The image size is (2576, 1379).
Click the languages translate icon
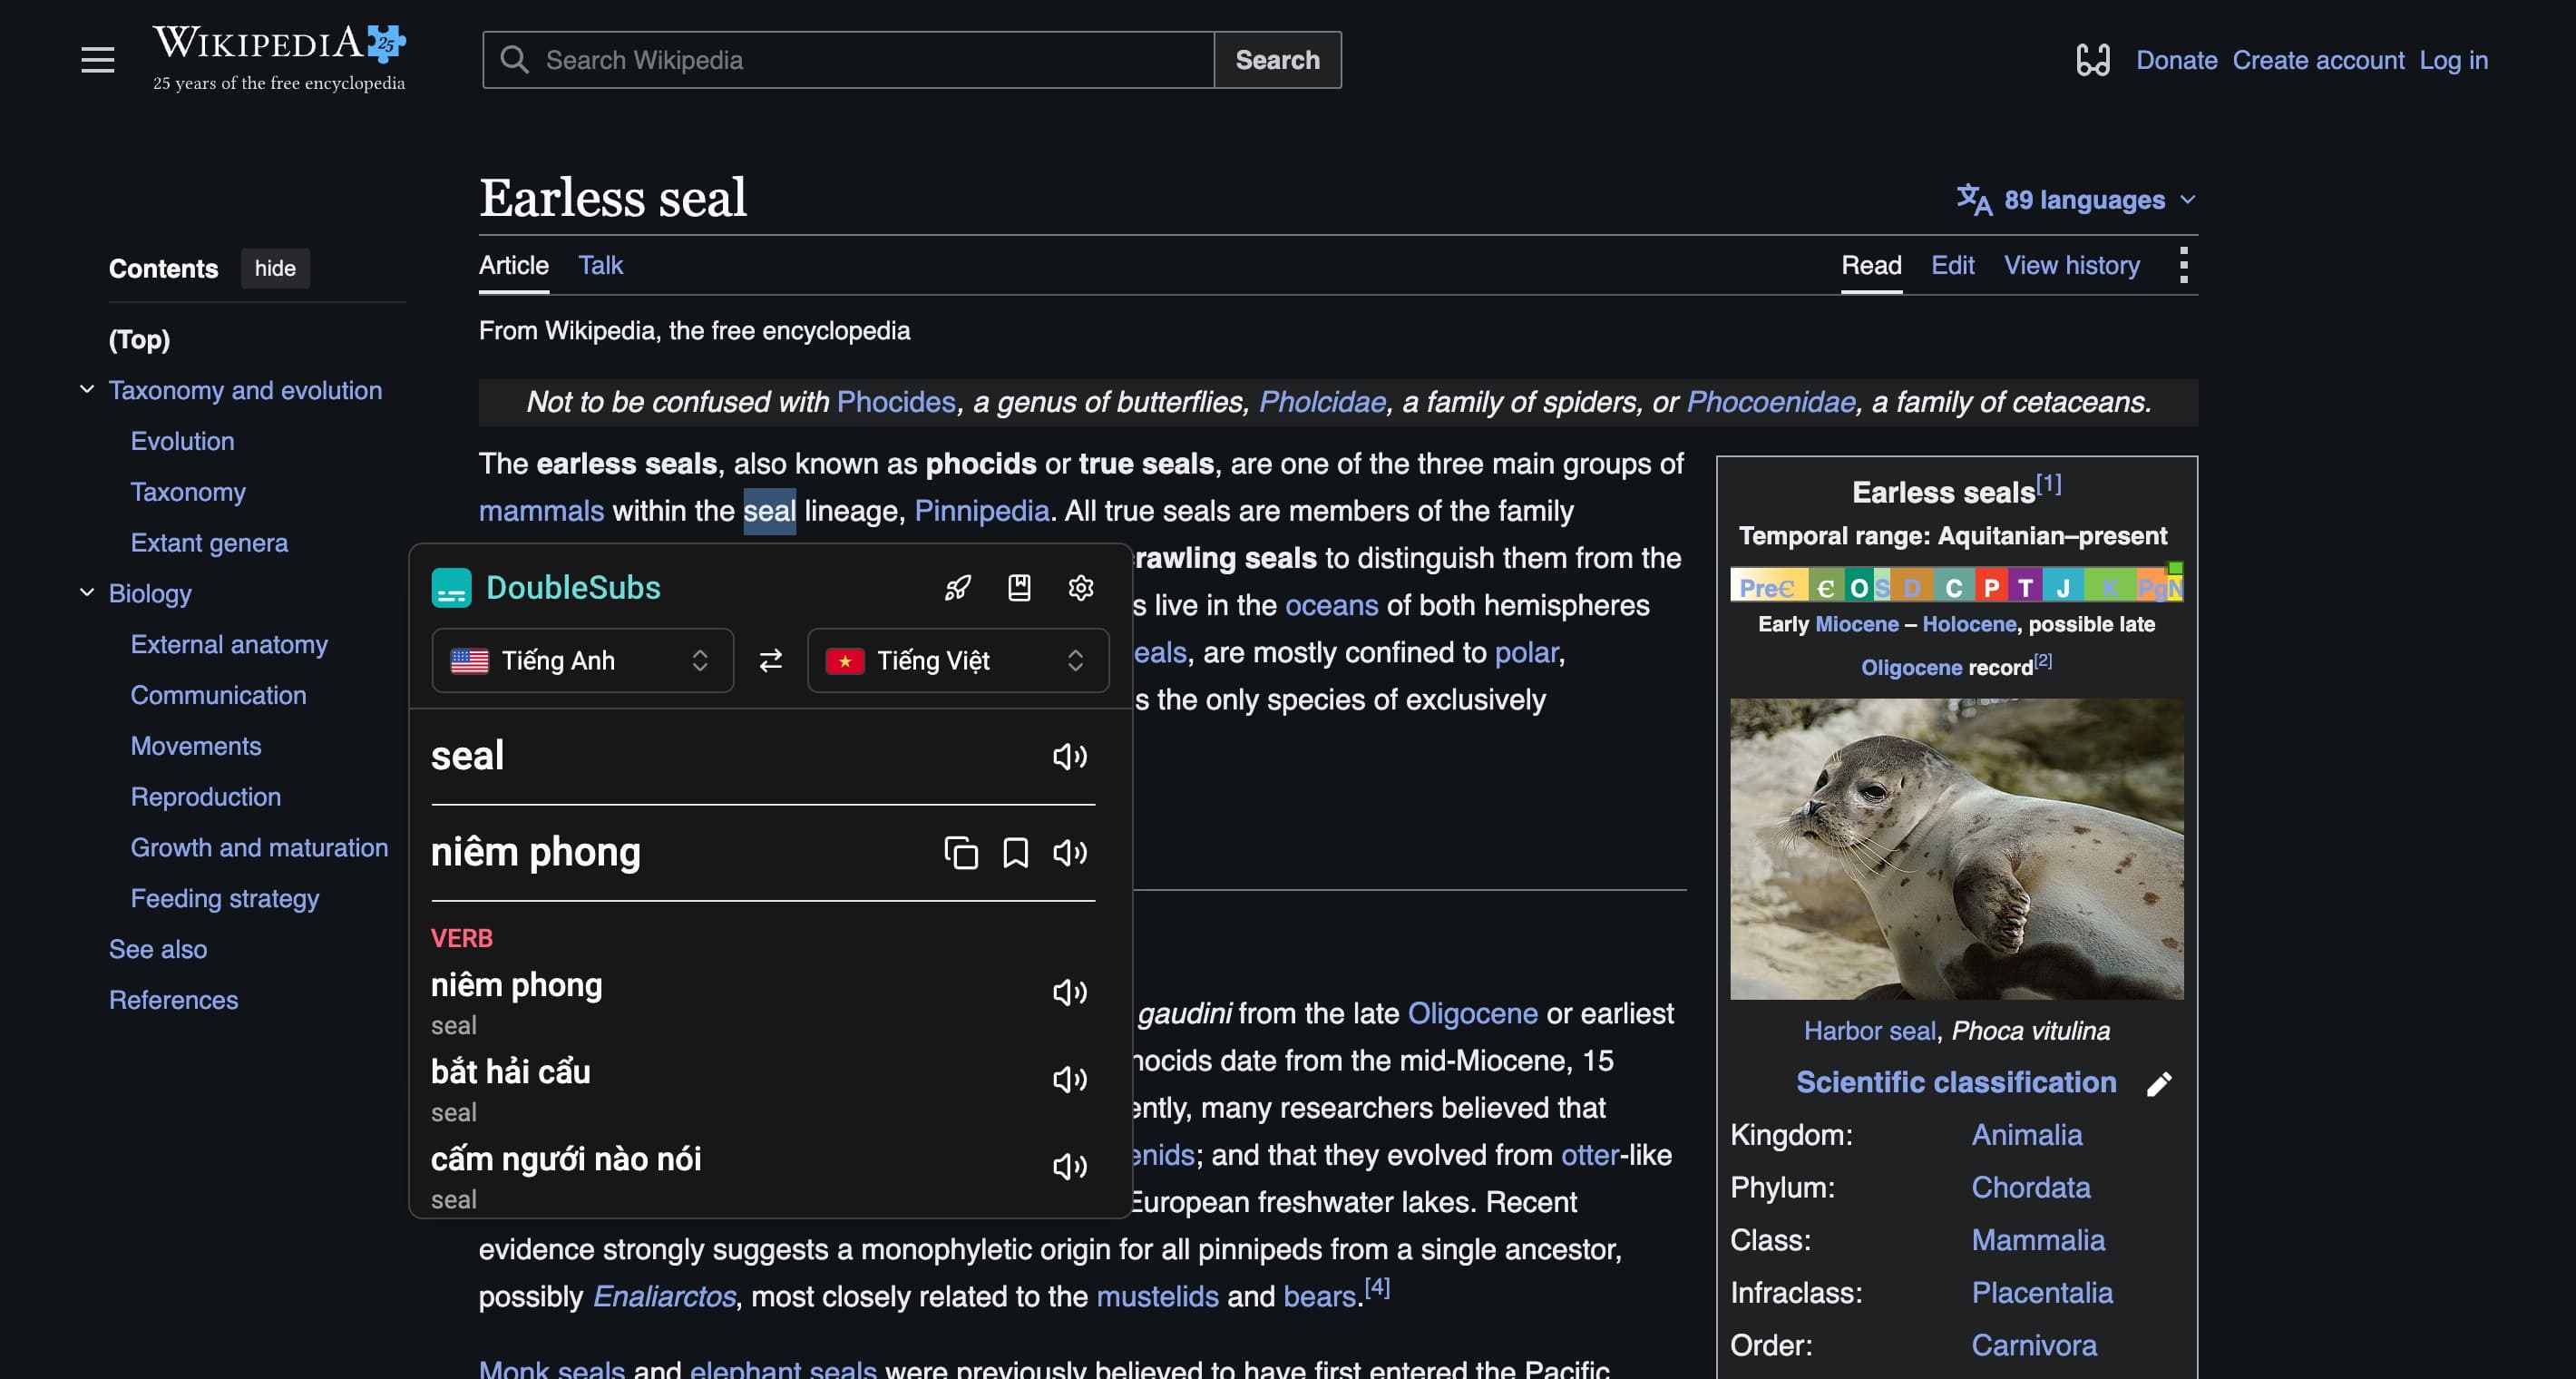[x=1974, y=199]
